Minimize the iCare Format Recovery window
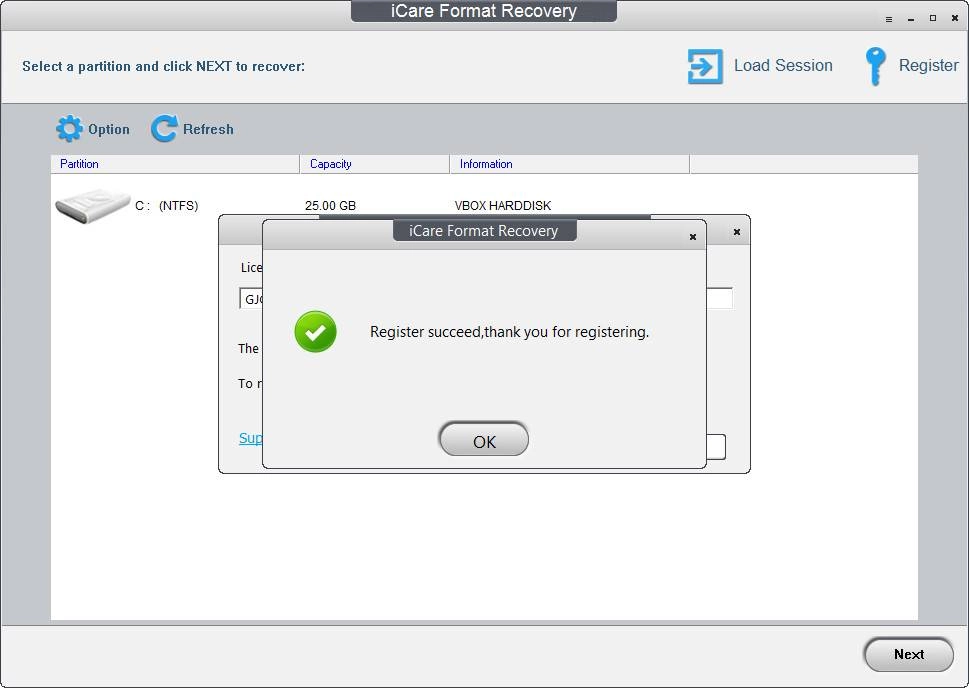The image size is (969, 688). [910, 19]
